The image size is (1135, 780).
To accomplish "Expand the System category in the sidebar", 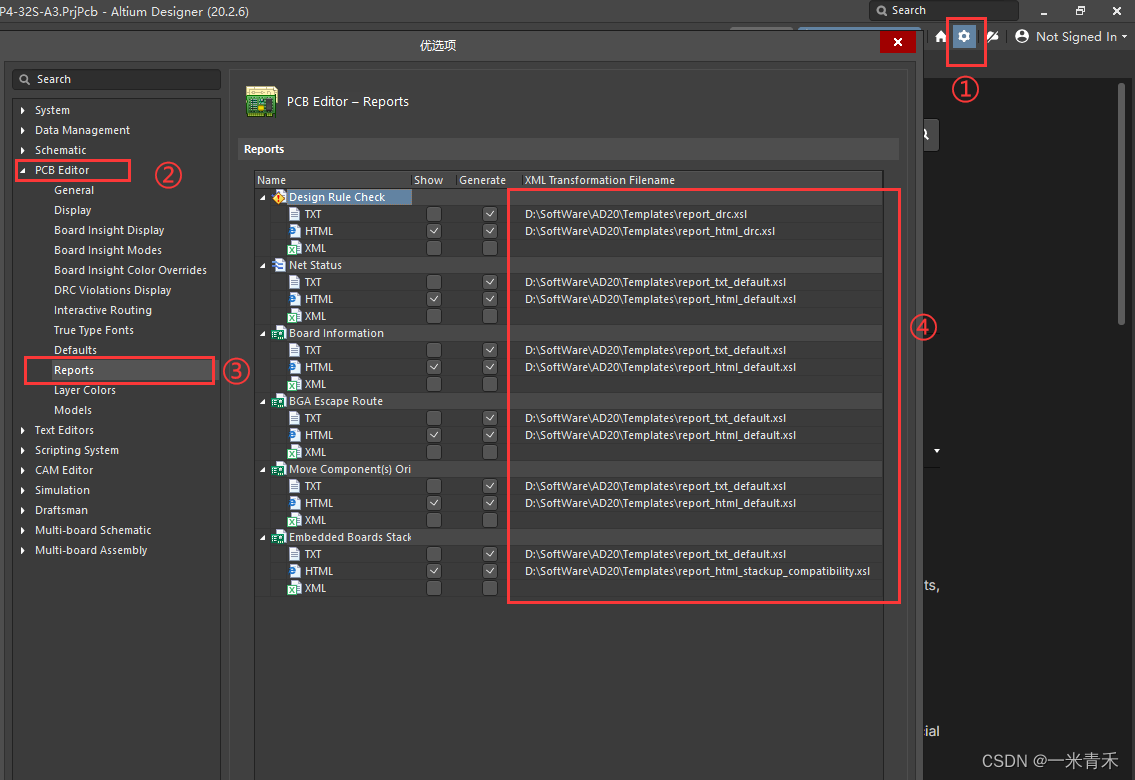I will pos(22,110).
